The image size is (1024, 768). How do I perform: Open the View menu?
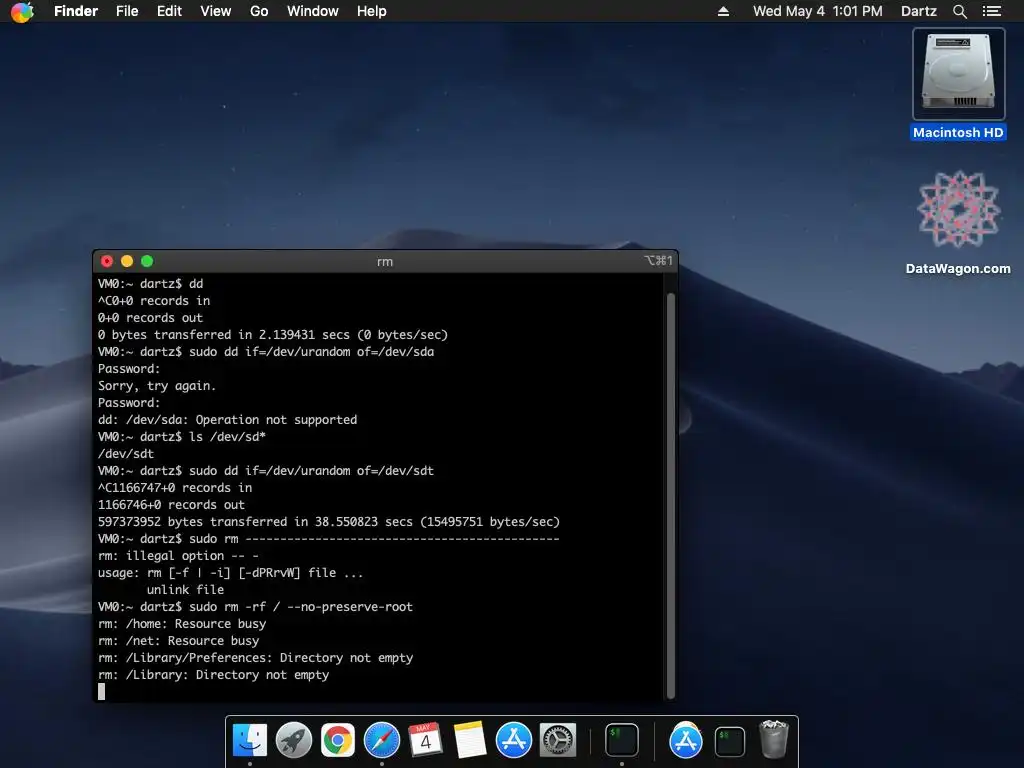pos(216,11)
